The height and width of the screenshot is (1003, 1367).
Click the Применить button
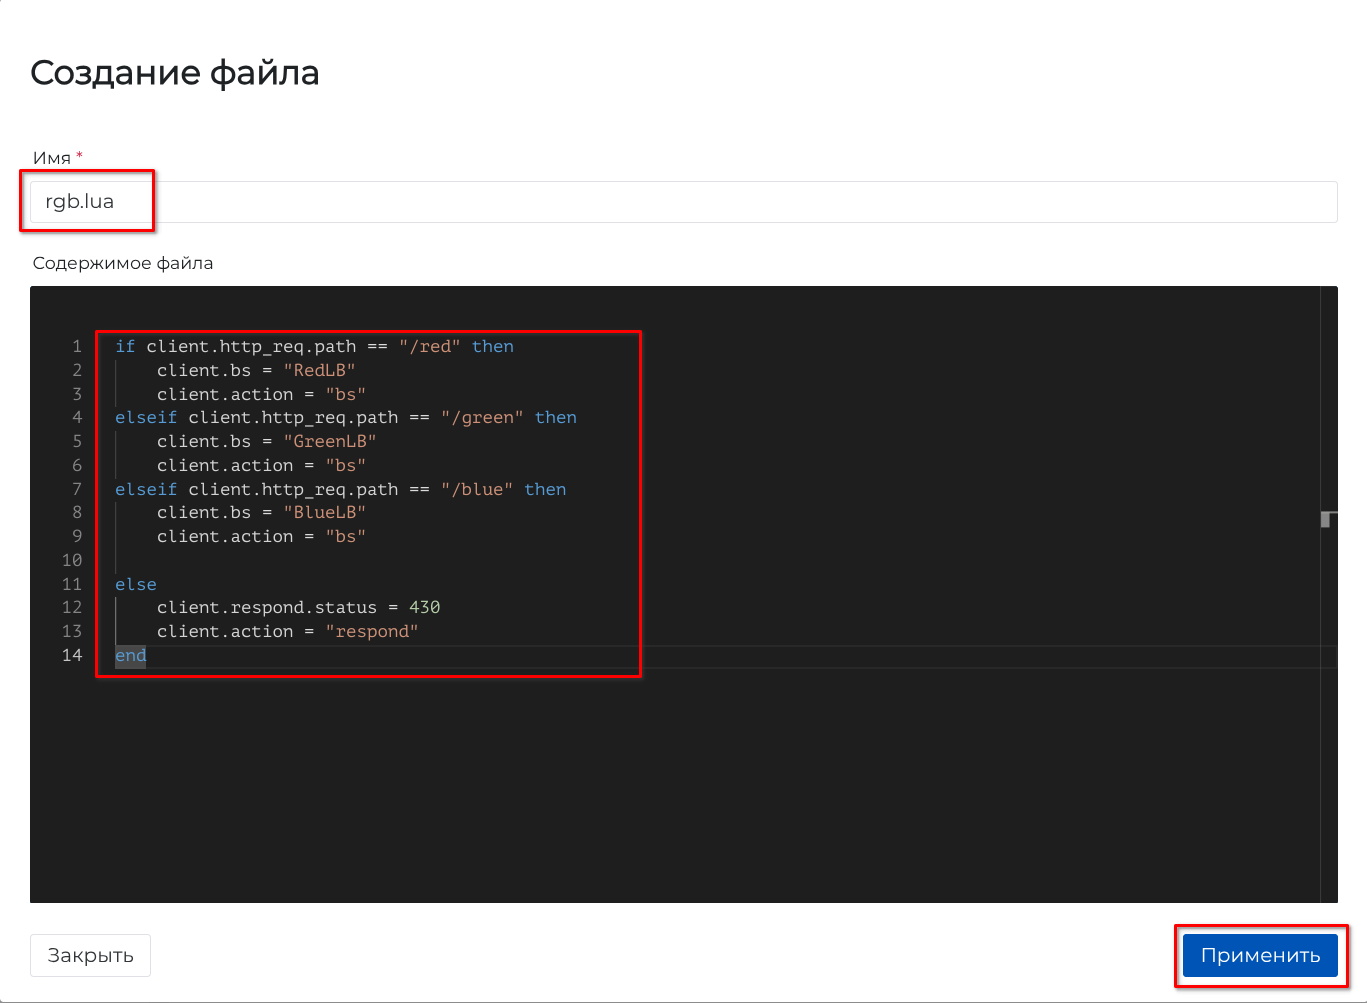click(x=1260, y=955)
